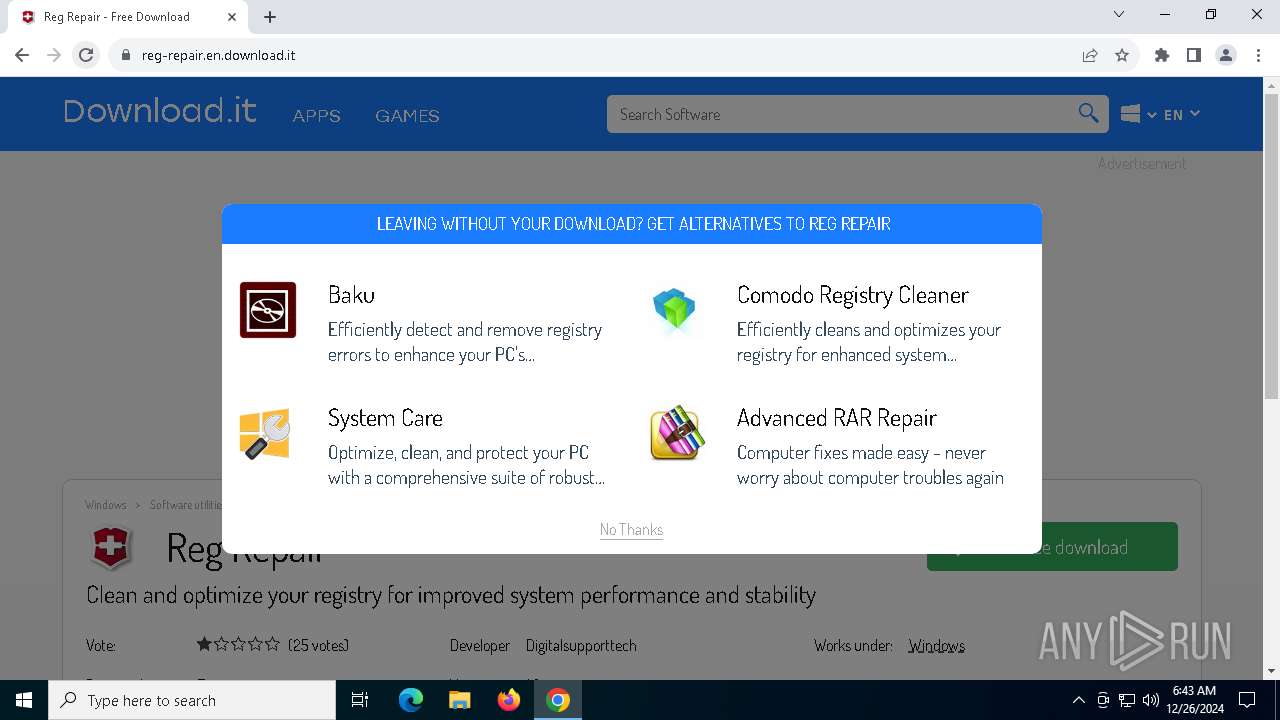Click the taskbar search box
Viewport: 1280px width, 720px height.
192,700
